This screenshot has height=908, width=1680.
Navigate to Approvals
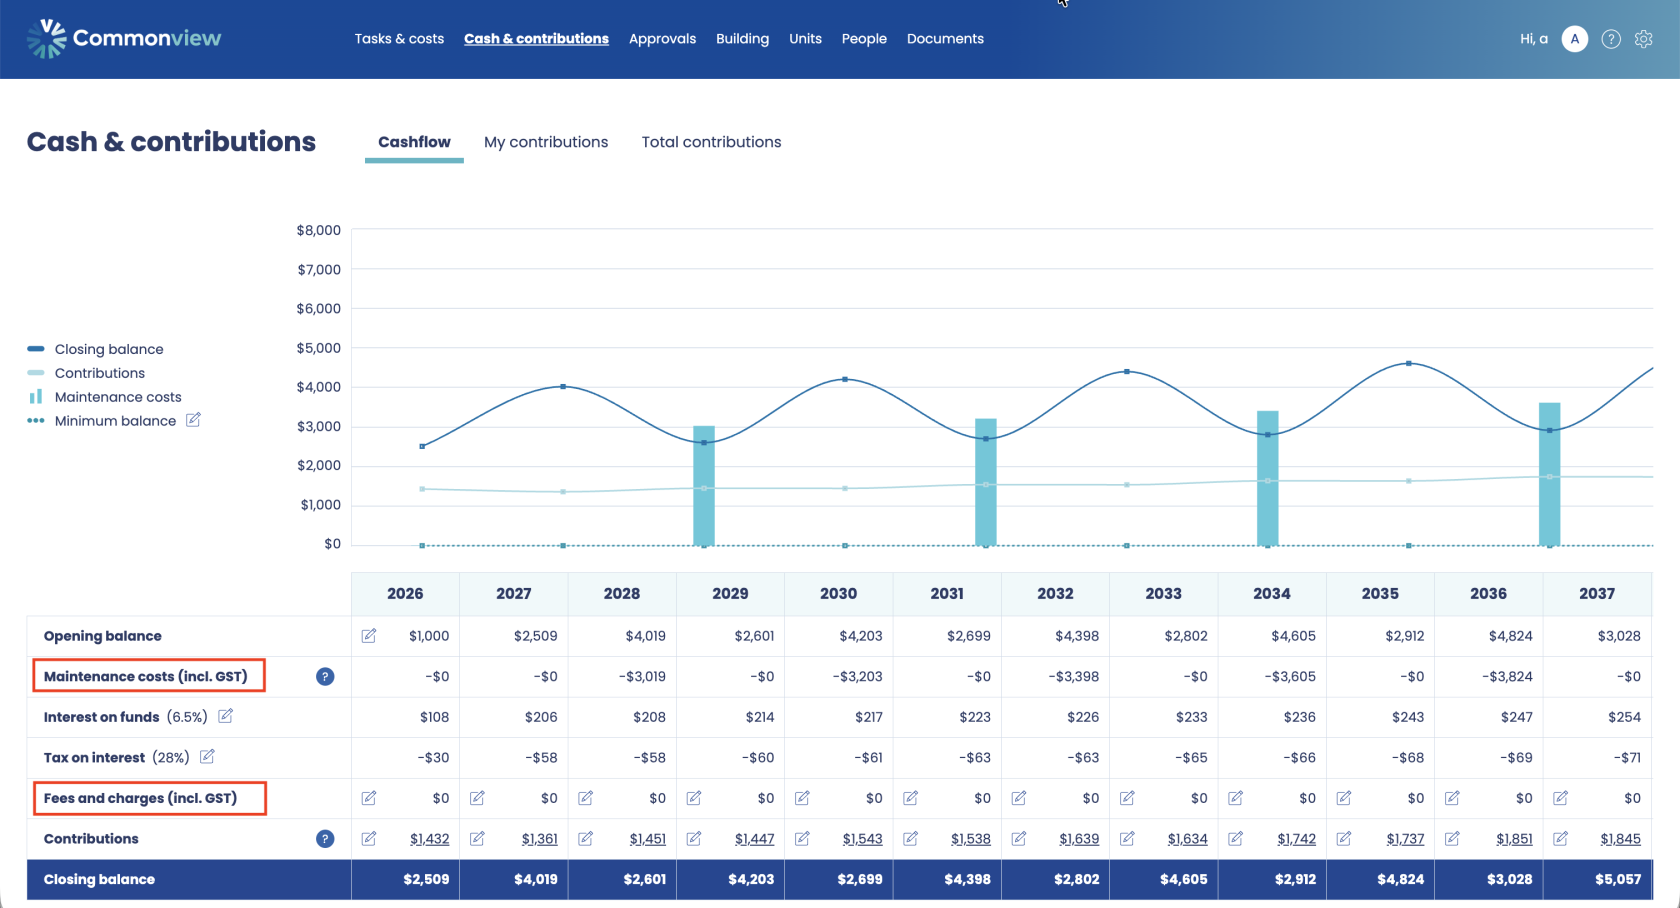pos(662,39)
